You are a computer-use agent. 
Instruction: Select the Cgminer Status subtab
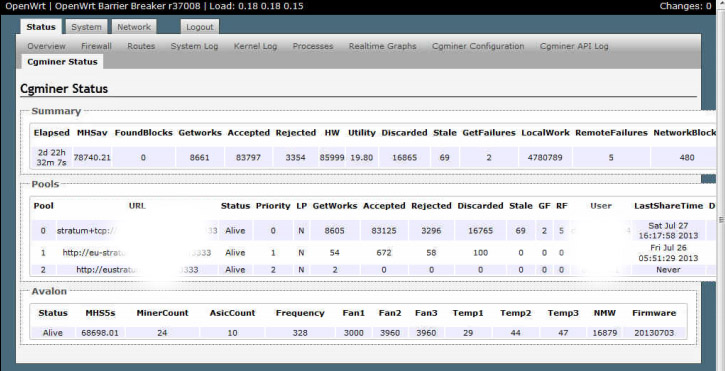(62, 62)
